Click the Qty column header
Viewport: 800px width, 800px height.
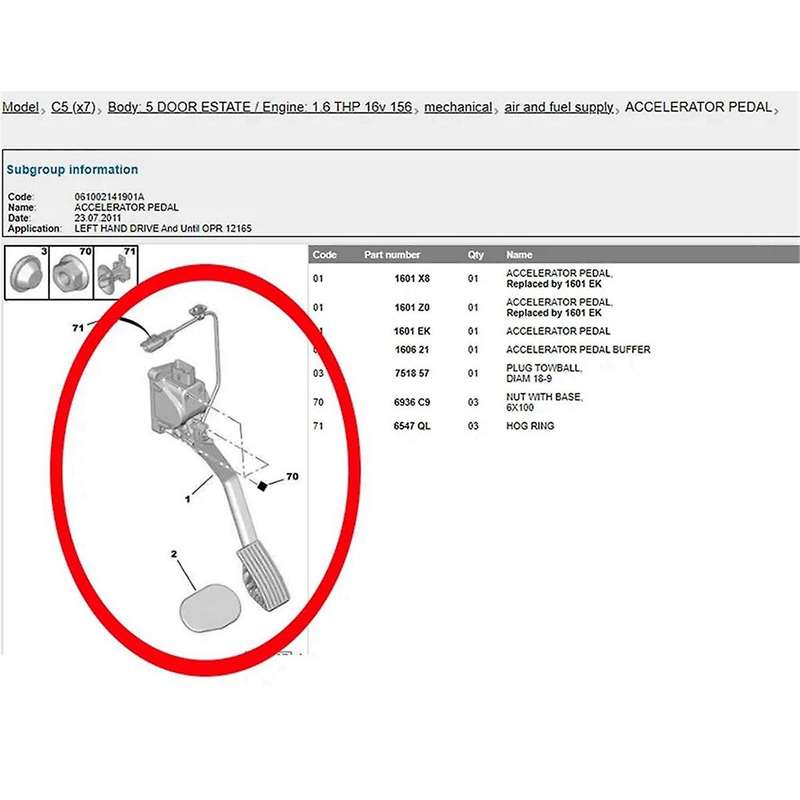[x=476, y=255]
